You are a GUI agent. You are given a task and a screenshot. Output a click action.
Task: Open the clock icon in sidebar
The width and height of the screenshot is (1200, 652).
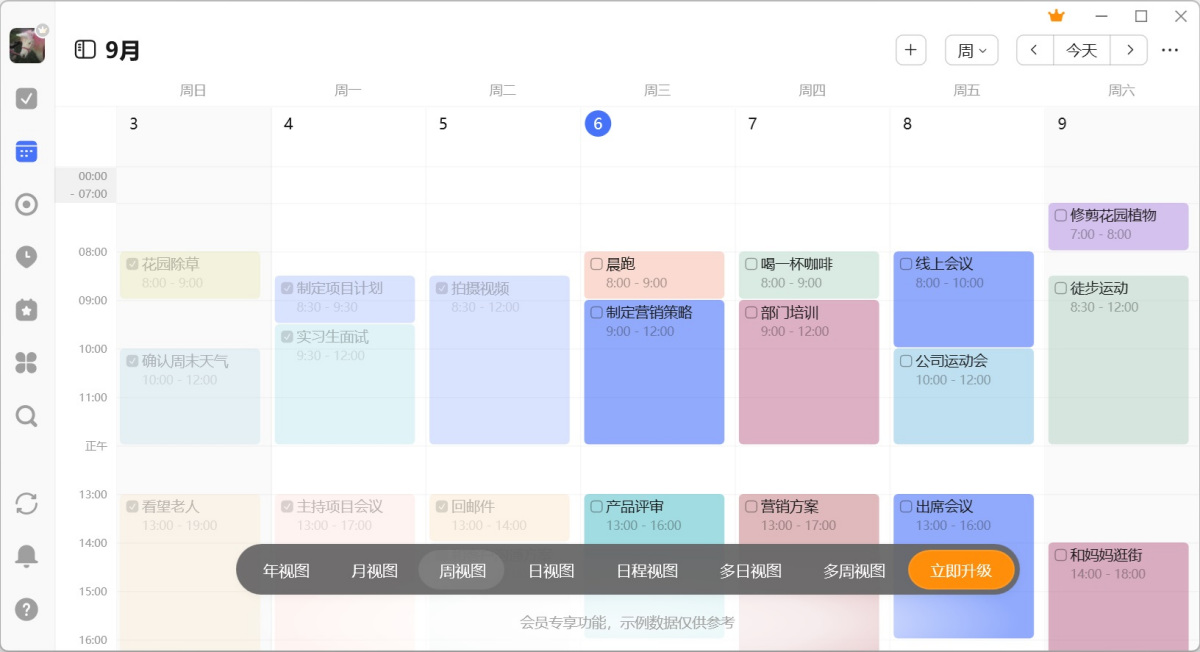(x=27, y=257)
